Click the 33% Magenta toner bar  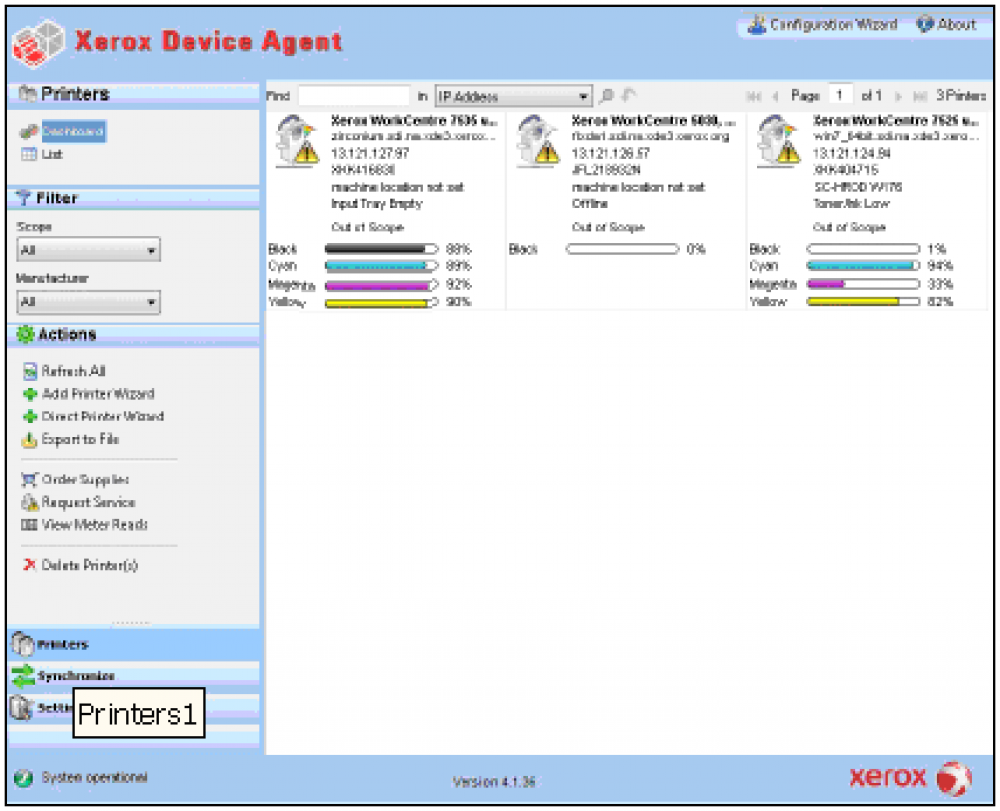[x=863, y=284]
